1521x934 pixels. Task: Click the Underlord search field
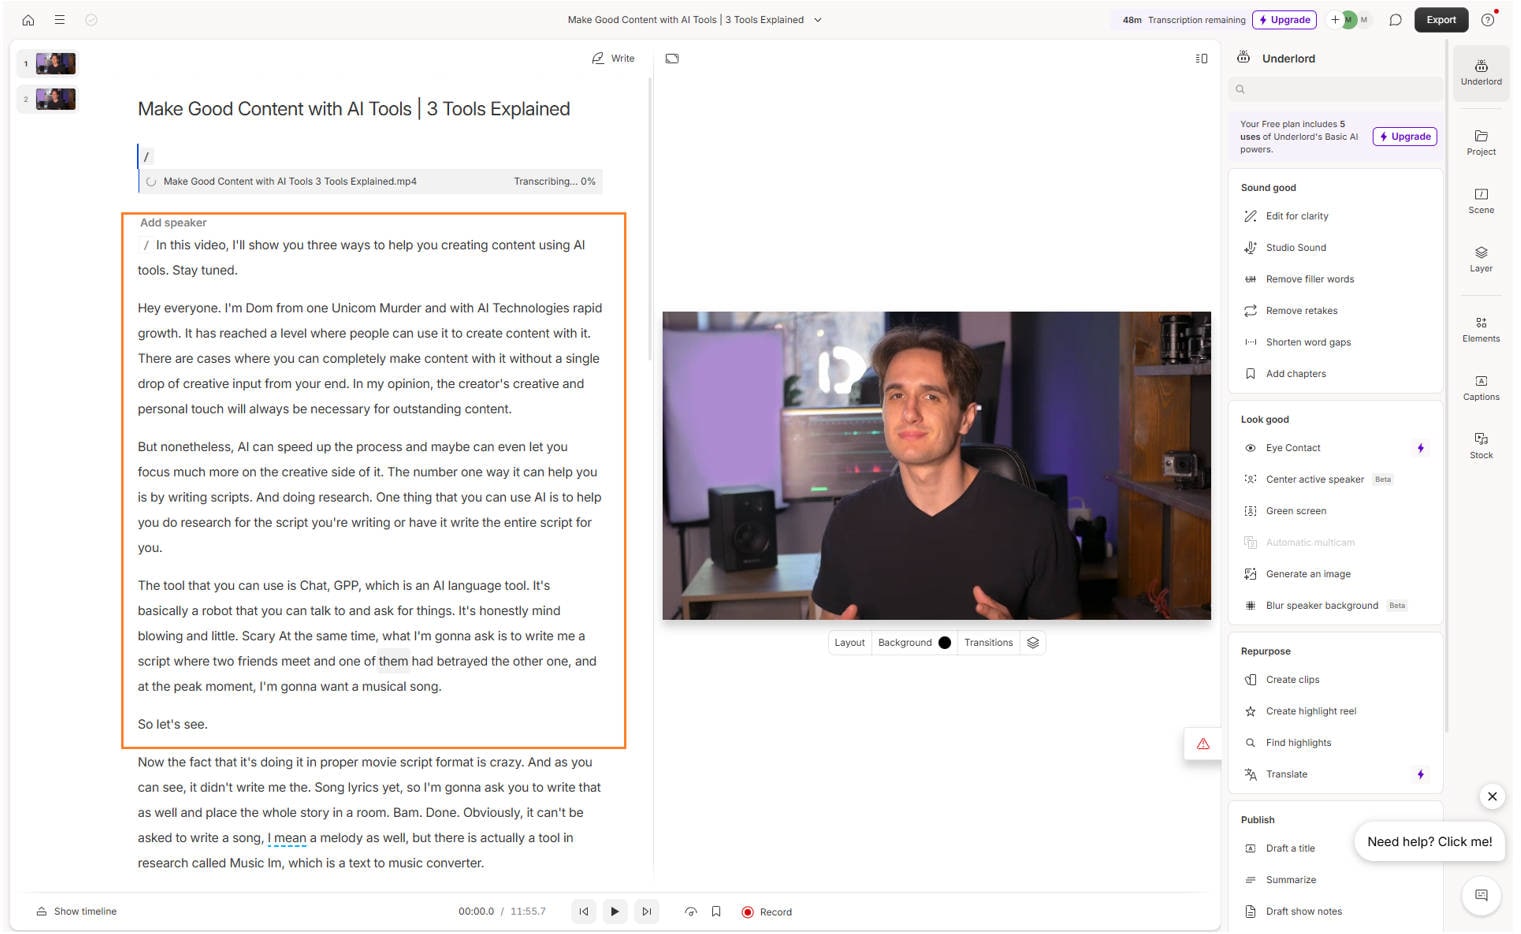tap(1336, 89)
